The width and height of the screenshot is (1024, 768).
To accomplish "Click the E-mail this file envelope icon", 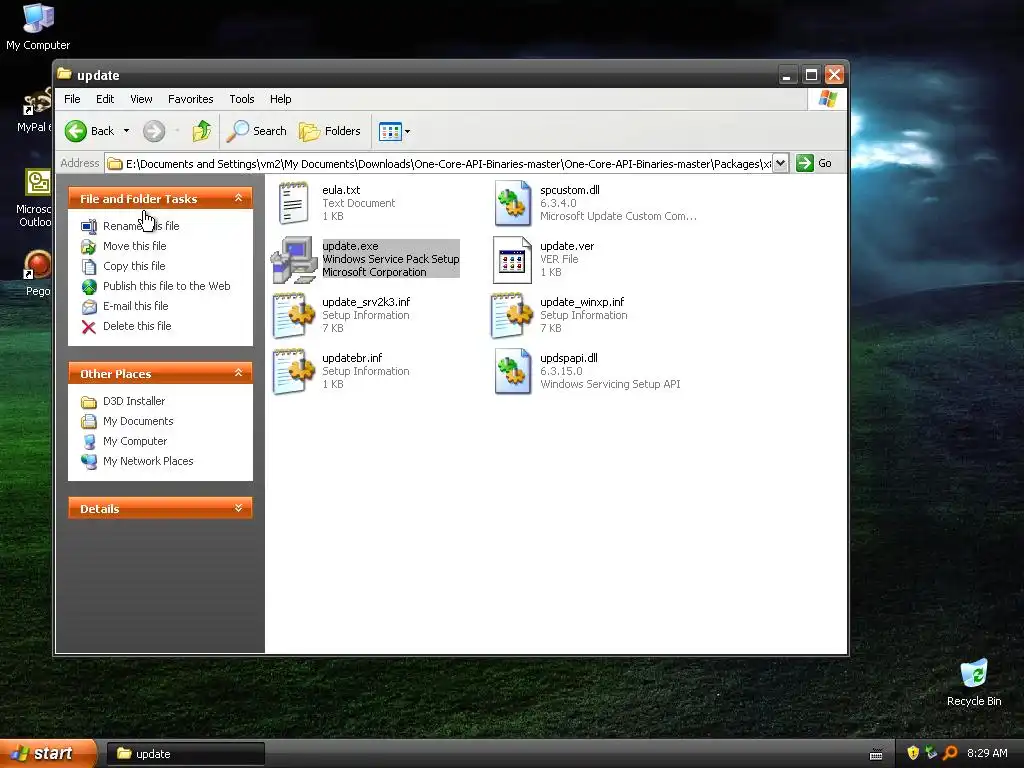I will tap(89, 306).
